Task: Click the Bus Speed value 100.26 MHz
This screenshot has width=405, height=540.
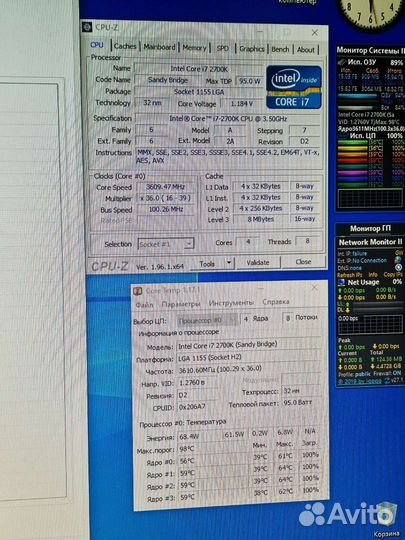Action: pyautogui.click(x=166, y=209)
